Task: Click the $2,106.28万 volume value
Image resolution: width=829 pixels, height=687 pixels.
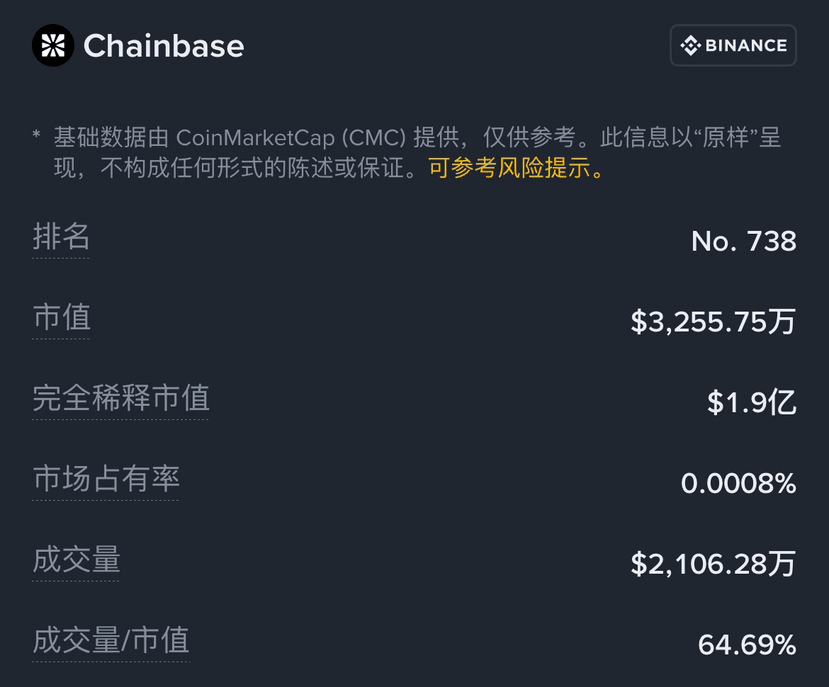Action: coord(713,564)
